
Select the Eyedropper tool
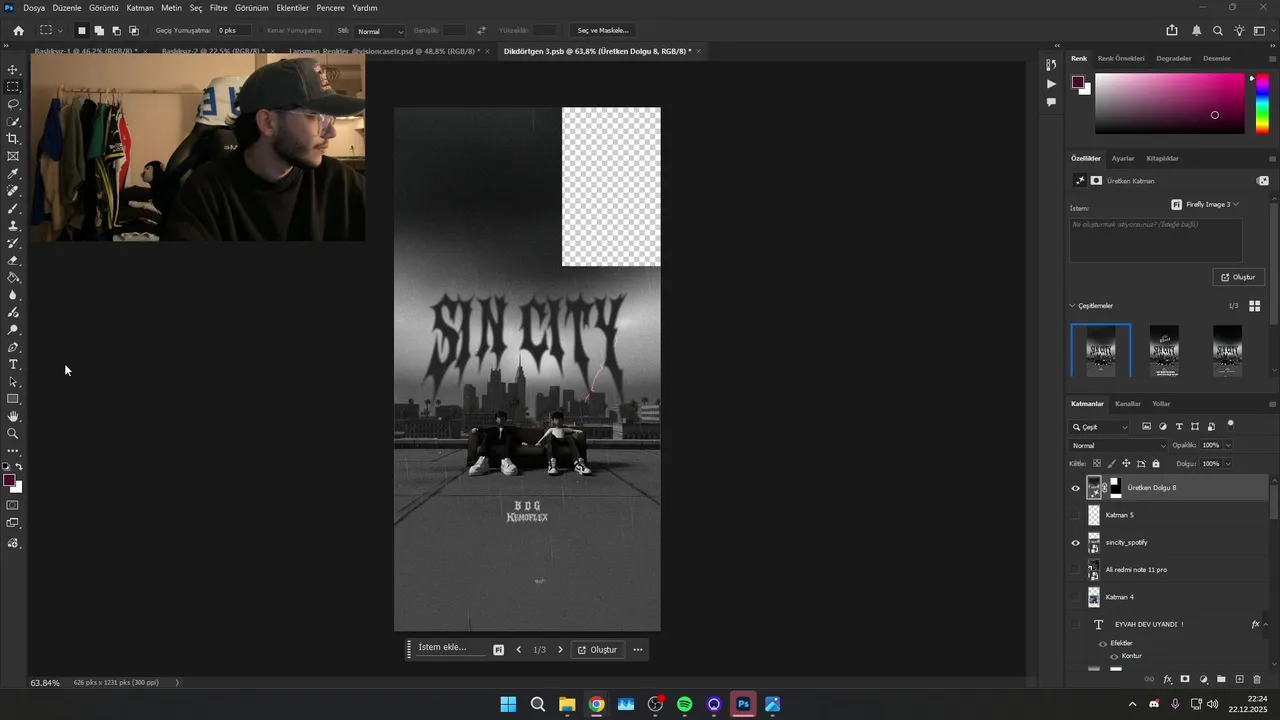click(x=13, y=174)
